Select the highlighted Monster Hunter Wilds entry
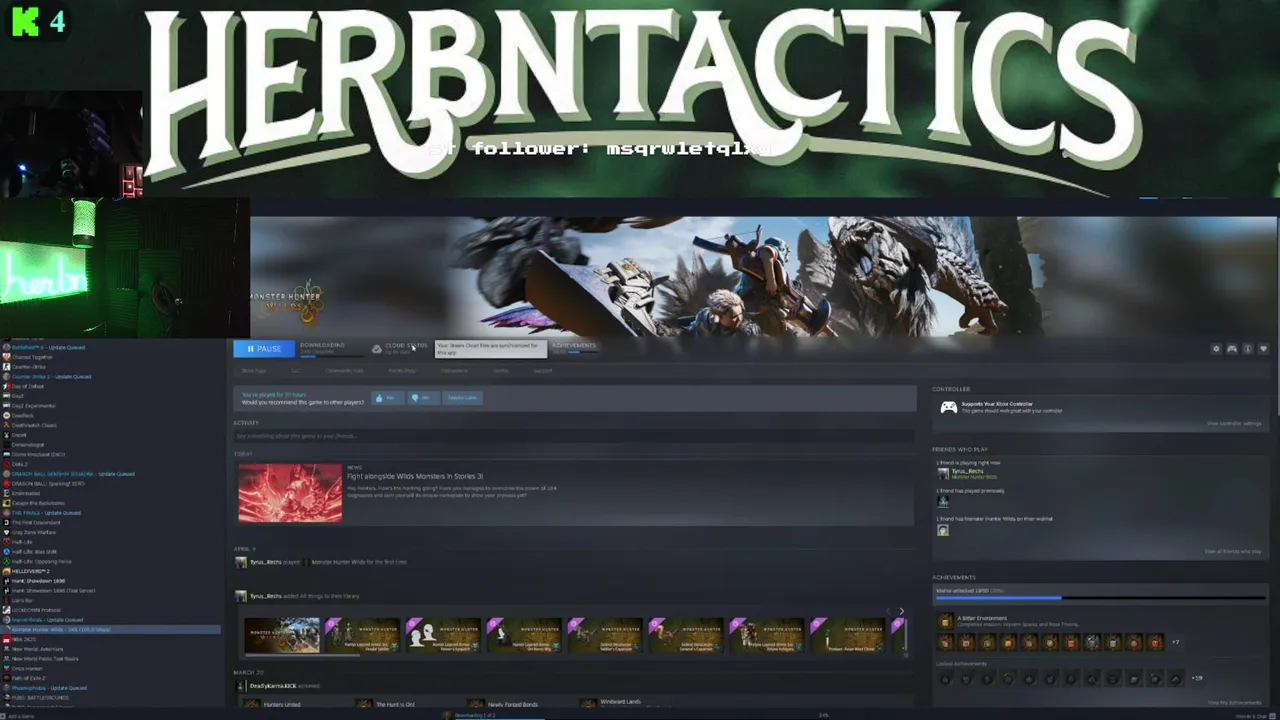This screenshot has width=1280, height=720. click(x=110, y=629)
